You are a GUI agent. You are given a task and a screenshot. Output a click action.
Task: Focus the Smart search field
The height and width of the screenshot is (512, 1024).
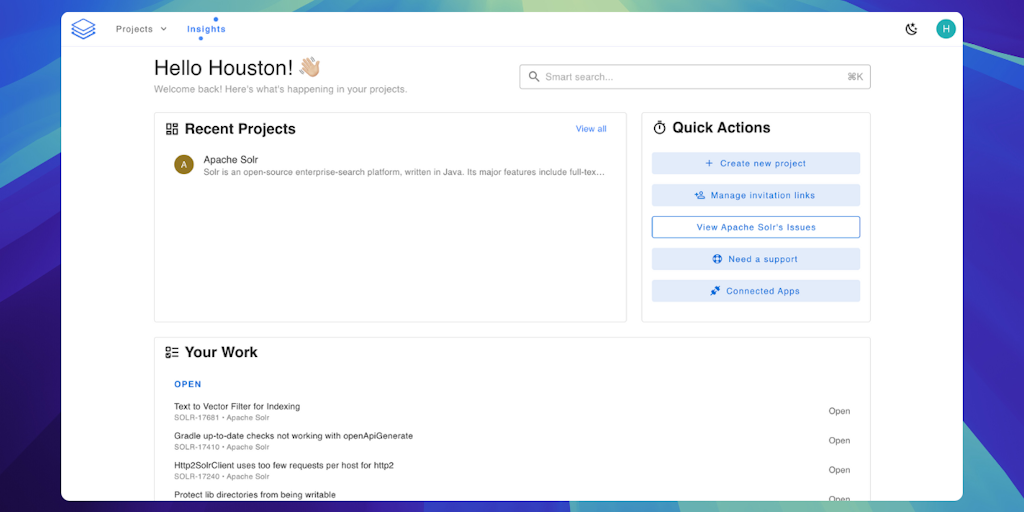click(695, 77)
